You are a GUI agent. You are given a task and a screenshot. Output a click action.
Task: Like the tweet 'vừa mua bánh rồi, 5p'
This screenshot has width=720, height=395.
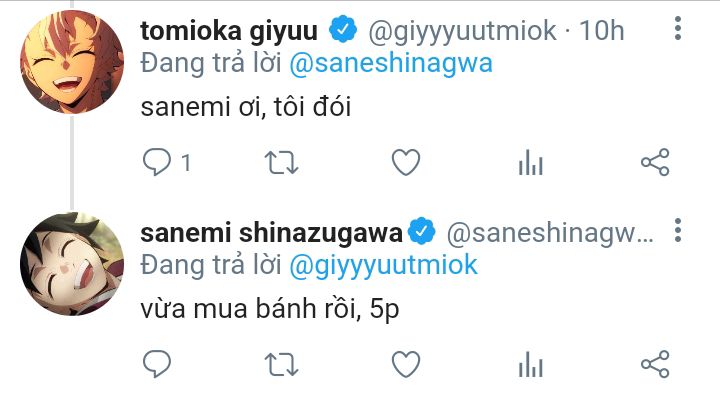(406, 365)
